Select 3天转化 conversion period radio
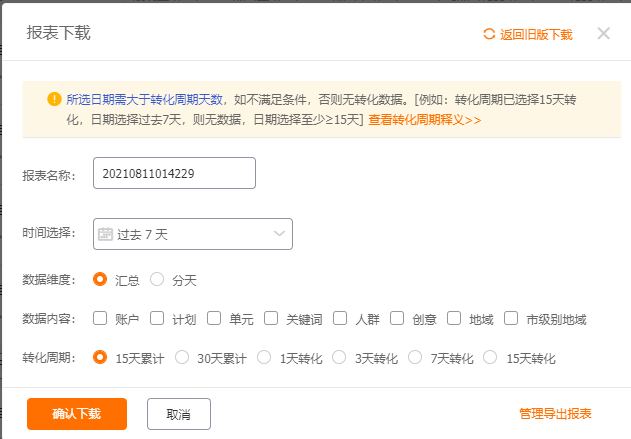This screenshot has height=439, width=631. pyautogui.click(x=339, y=357)
